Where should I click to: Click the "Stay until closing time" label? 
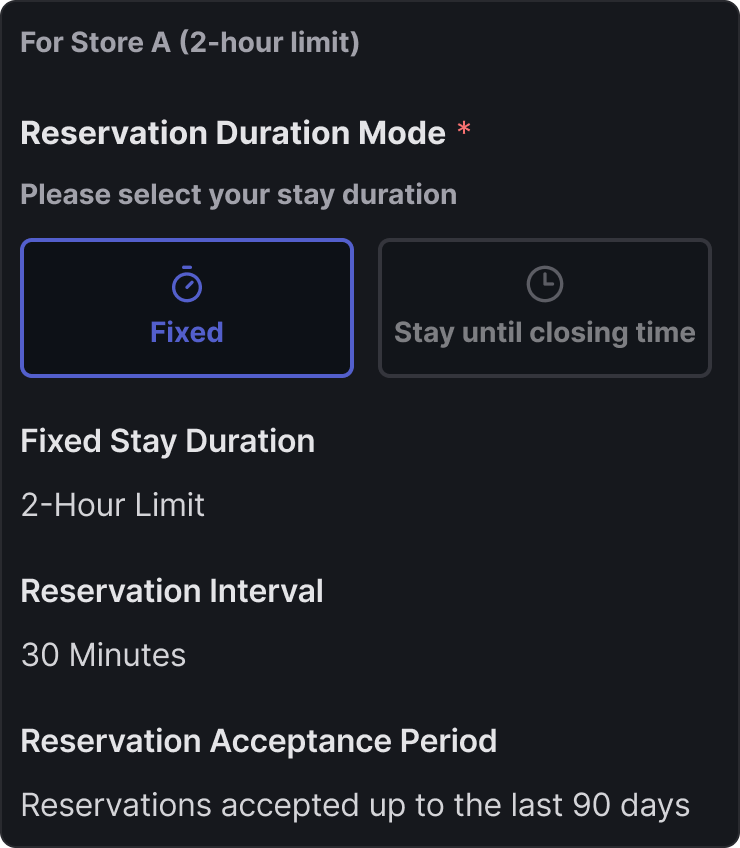544,332
